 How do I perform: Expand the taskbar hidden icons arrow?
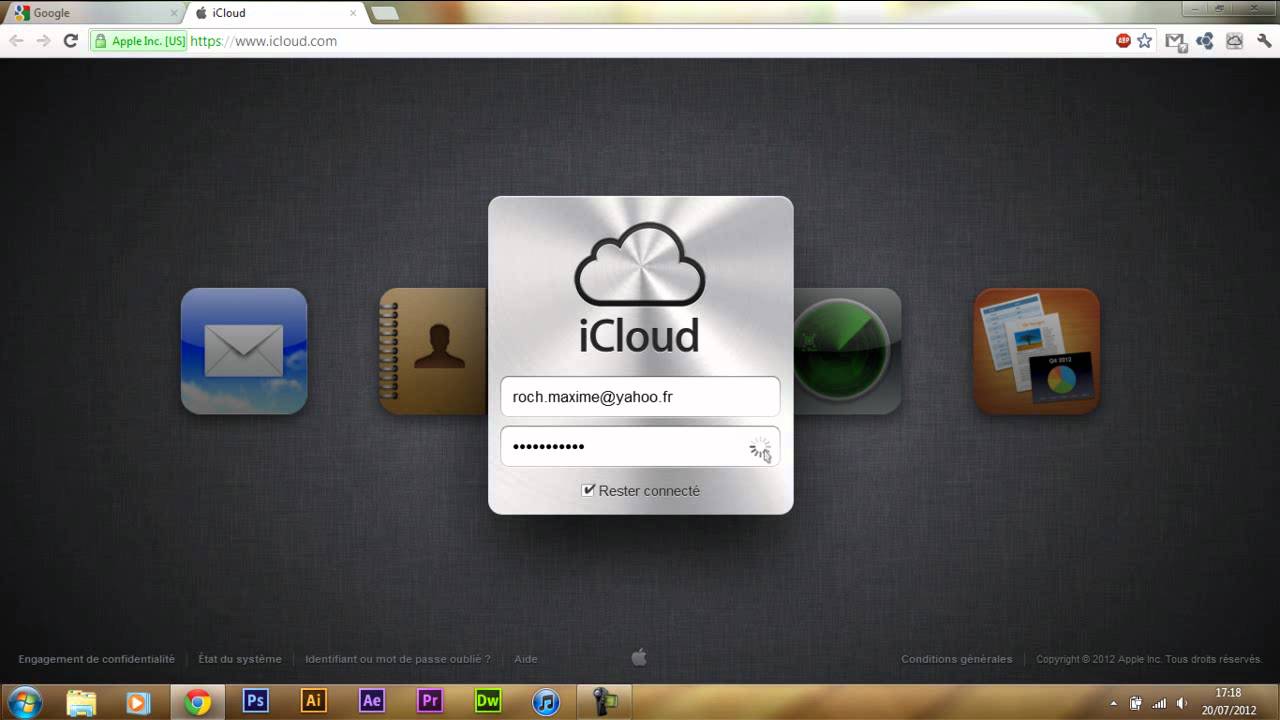tap(1112, 701)
